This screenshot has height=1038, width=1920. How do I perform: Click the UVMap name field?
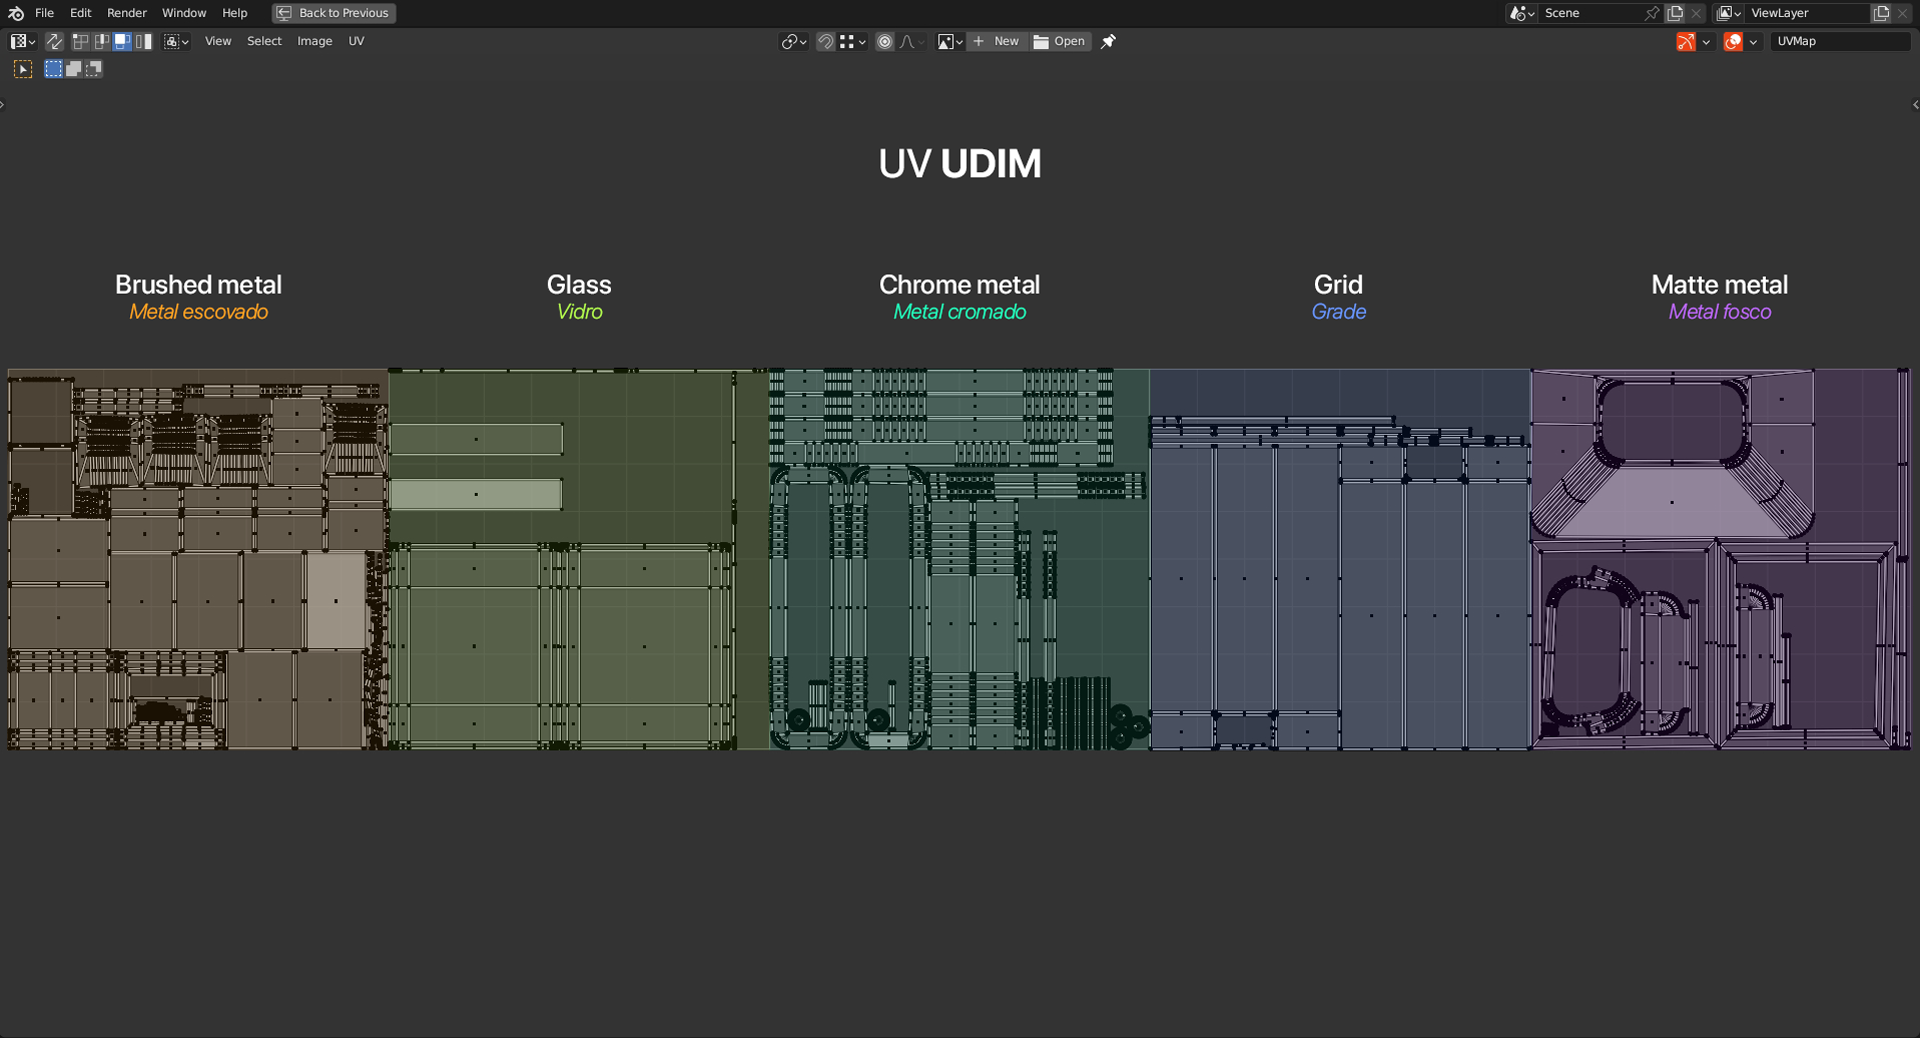1838,41
